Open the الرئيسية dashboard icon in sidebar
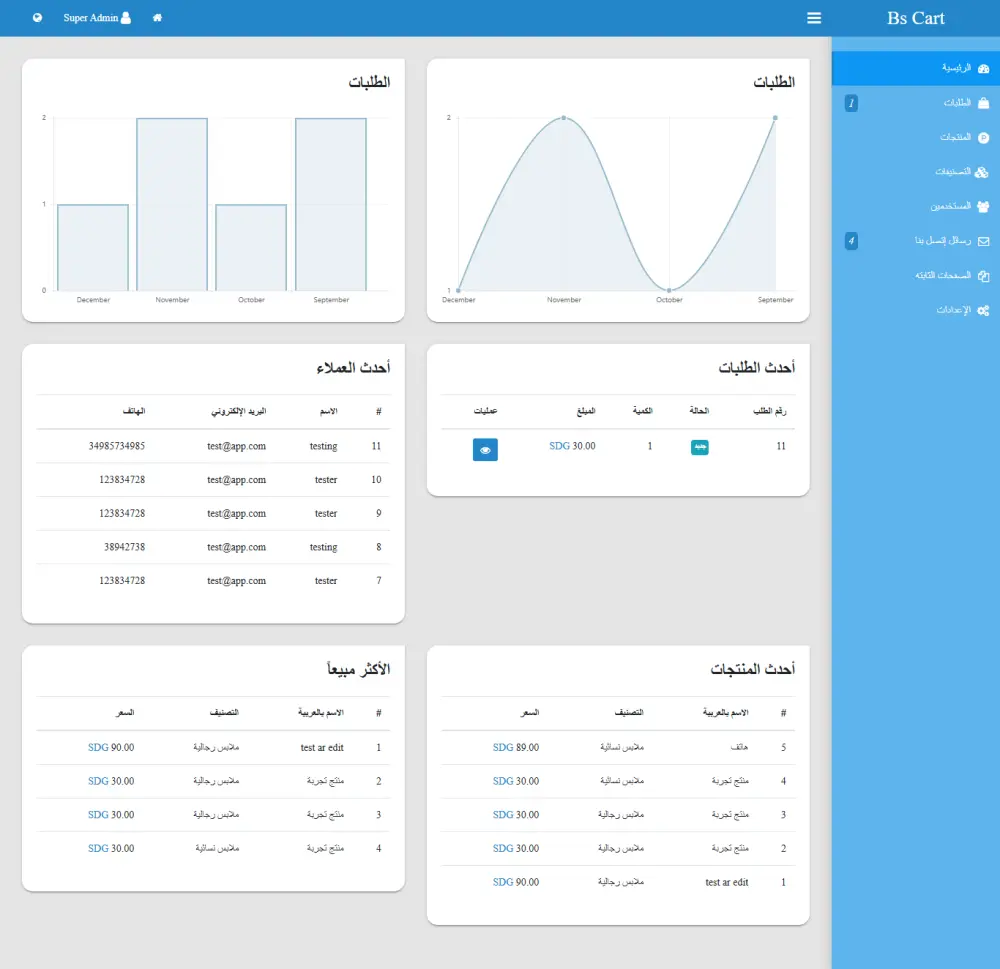The width and height of the screenshot is (1000, 969). click(983, 68)
